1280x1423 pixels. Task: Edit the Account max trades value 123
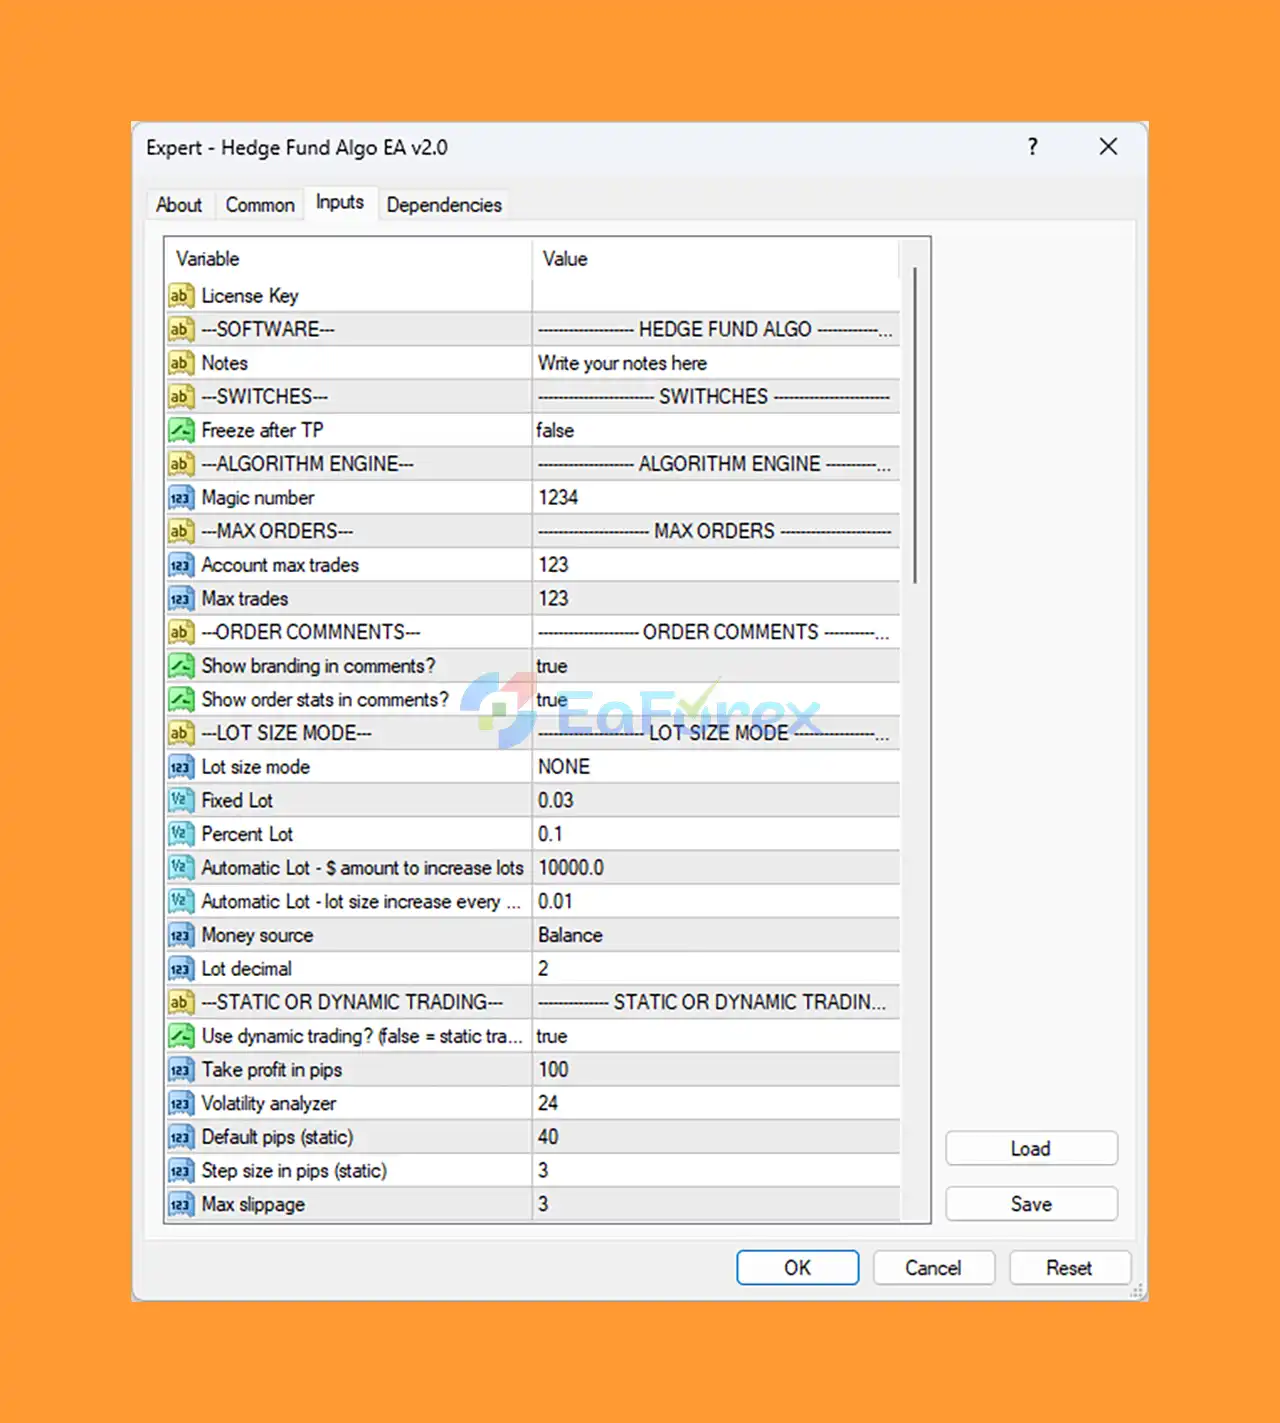click(x=716, y=565)
